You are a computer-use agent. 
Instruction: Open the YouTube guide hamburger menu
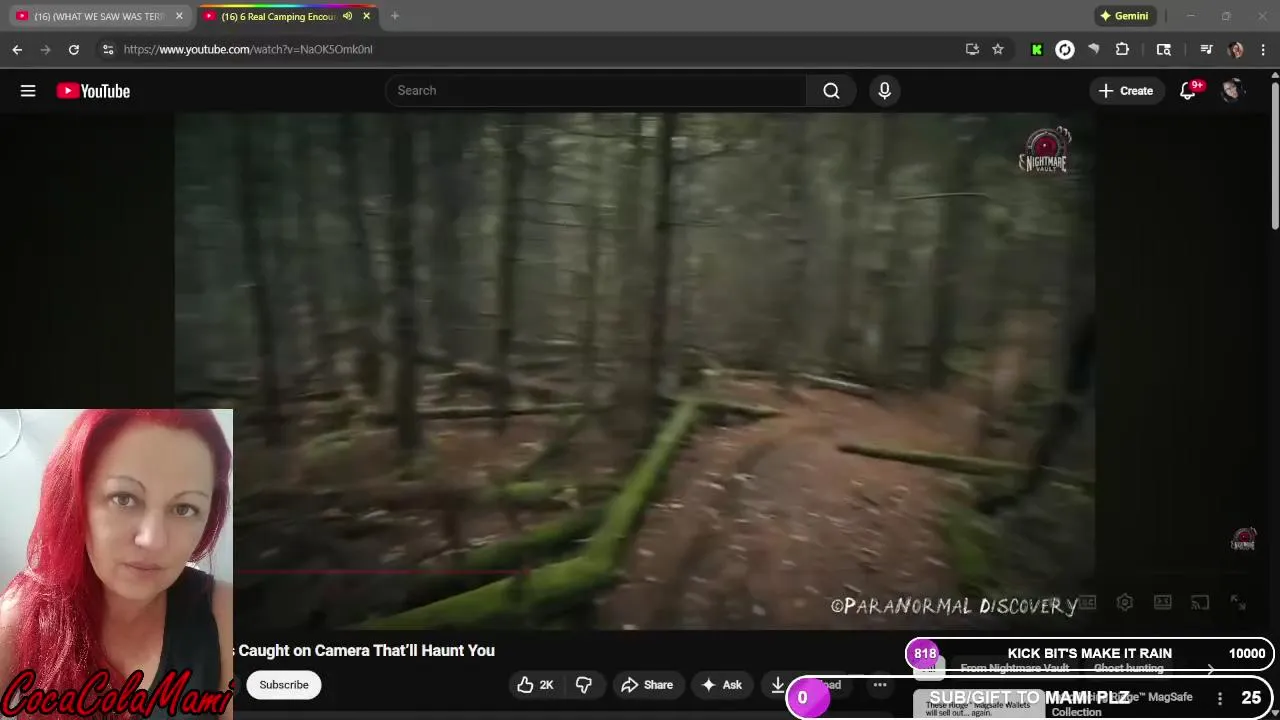click(28, 91)
